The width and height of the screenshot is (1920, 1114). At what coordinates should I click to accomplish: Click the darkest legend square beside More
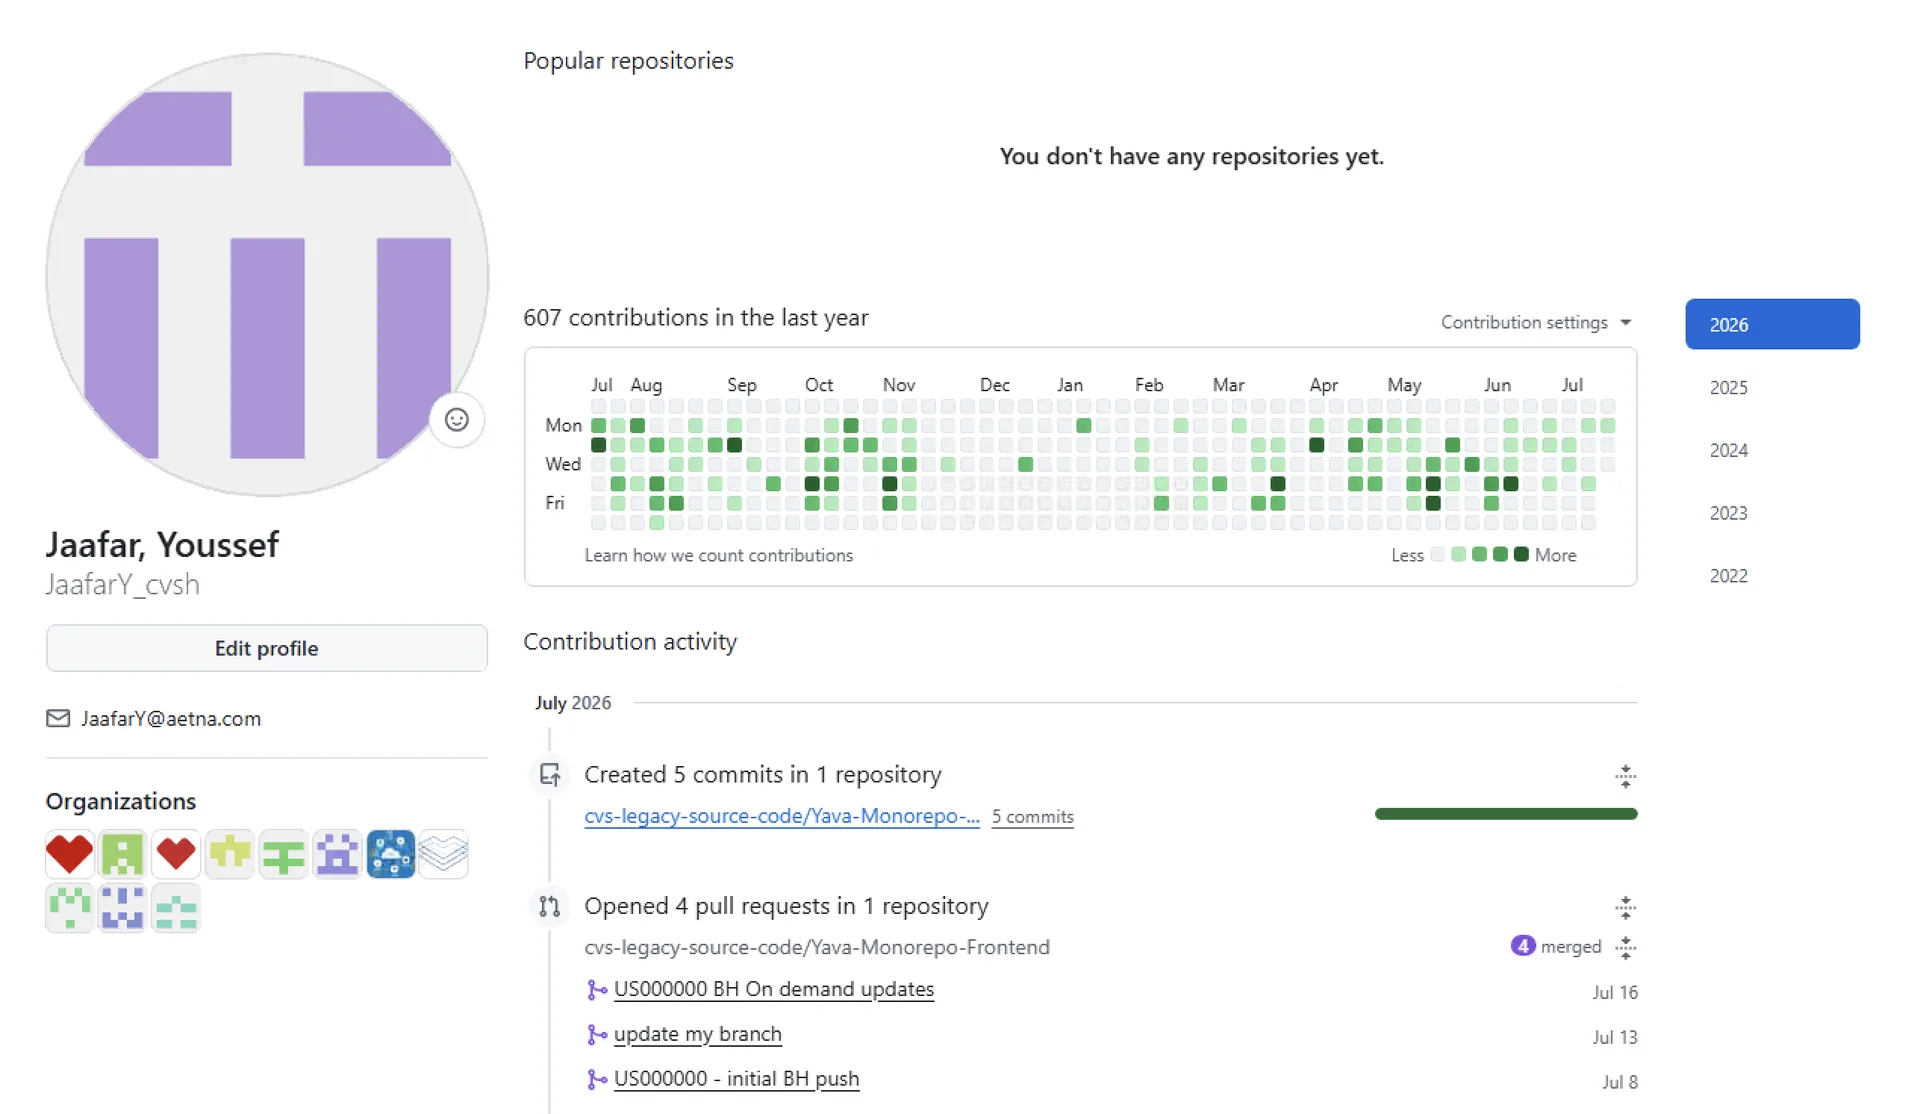coord(1521,554)
